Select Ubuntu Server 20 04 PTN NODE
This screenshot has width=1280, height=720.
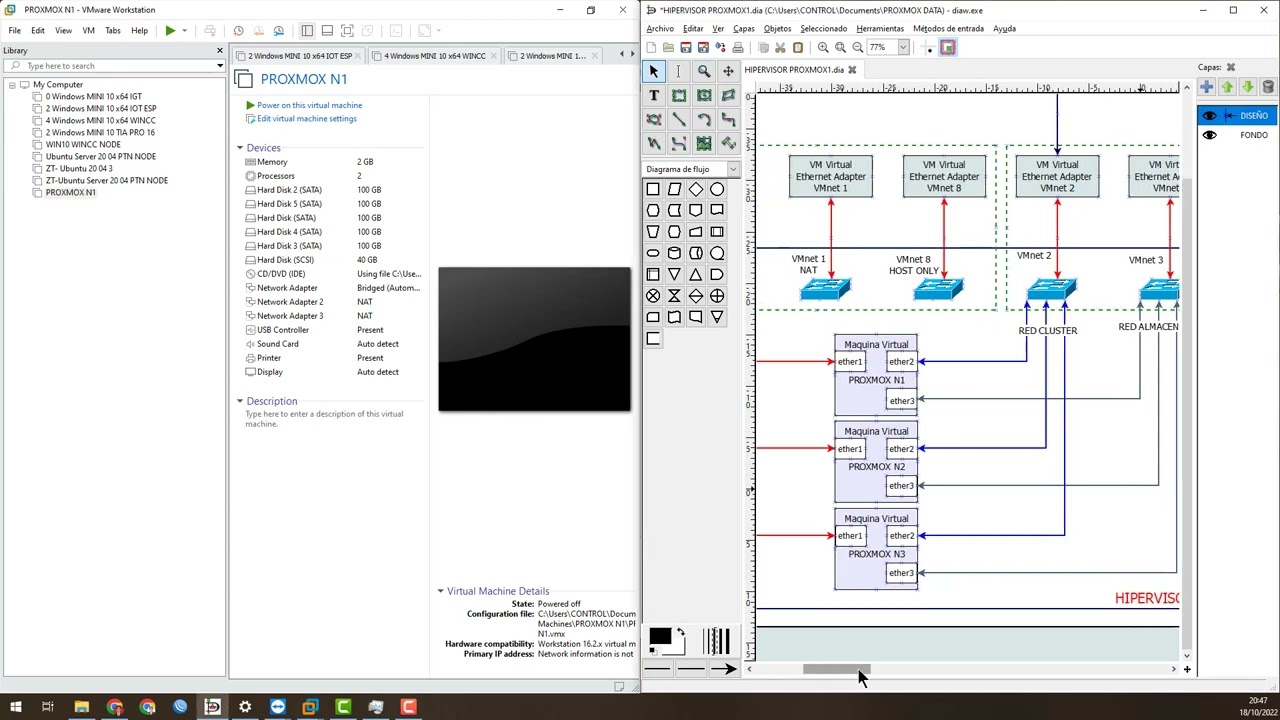click(100, 157)
